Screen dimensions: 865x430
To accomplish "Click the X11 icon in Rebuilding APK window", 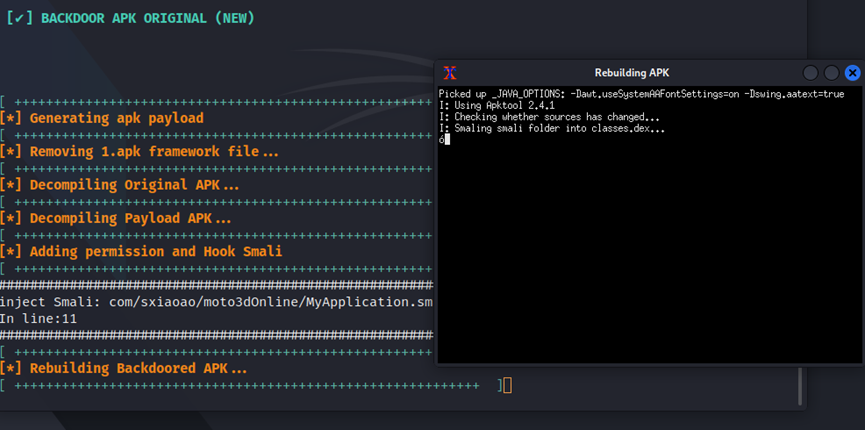I will click(450, 73).
